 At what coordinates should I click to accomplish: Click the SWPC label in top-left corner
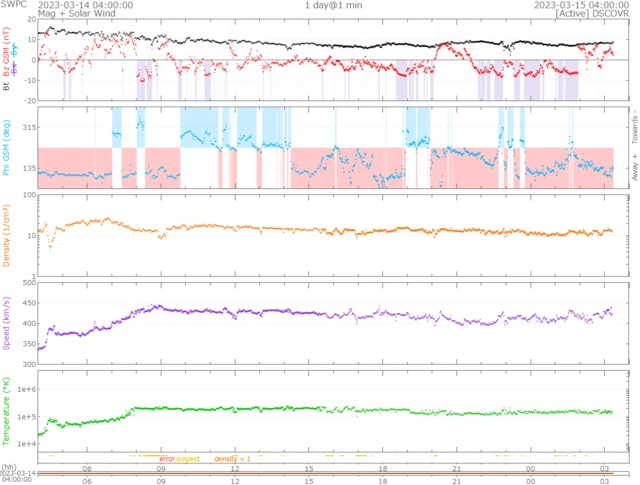tap(12, 5)
